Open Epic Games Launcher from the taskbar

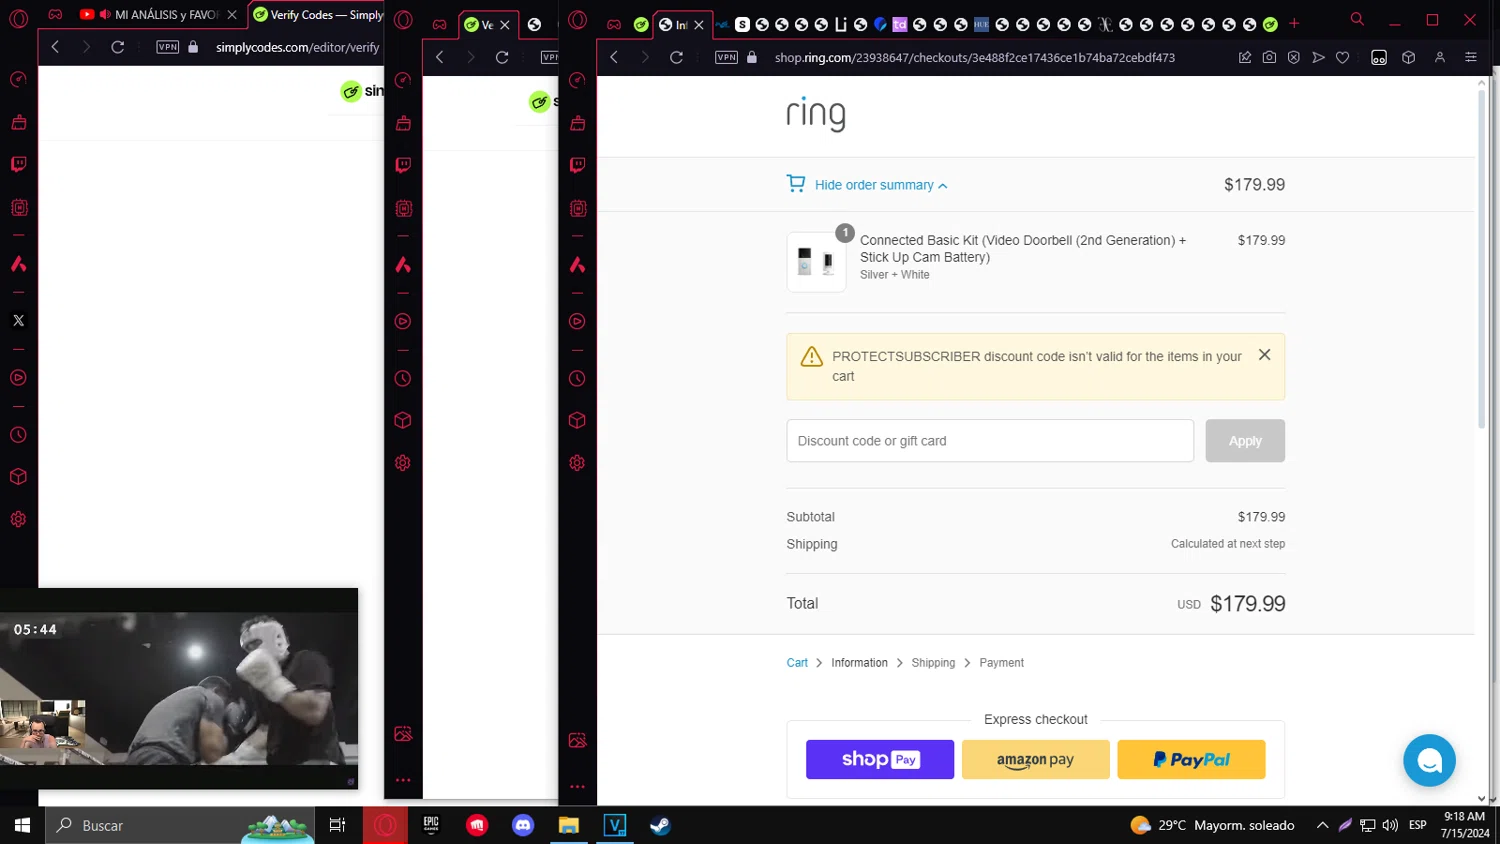click(x=431, y=825)
